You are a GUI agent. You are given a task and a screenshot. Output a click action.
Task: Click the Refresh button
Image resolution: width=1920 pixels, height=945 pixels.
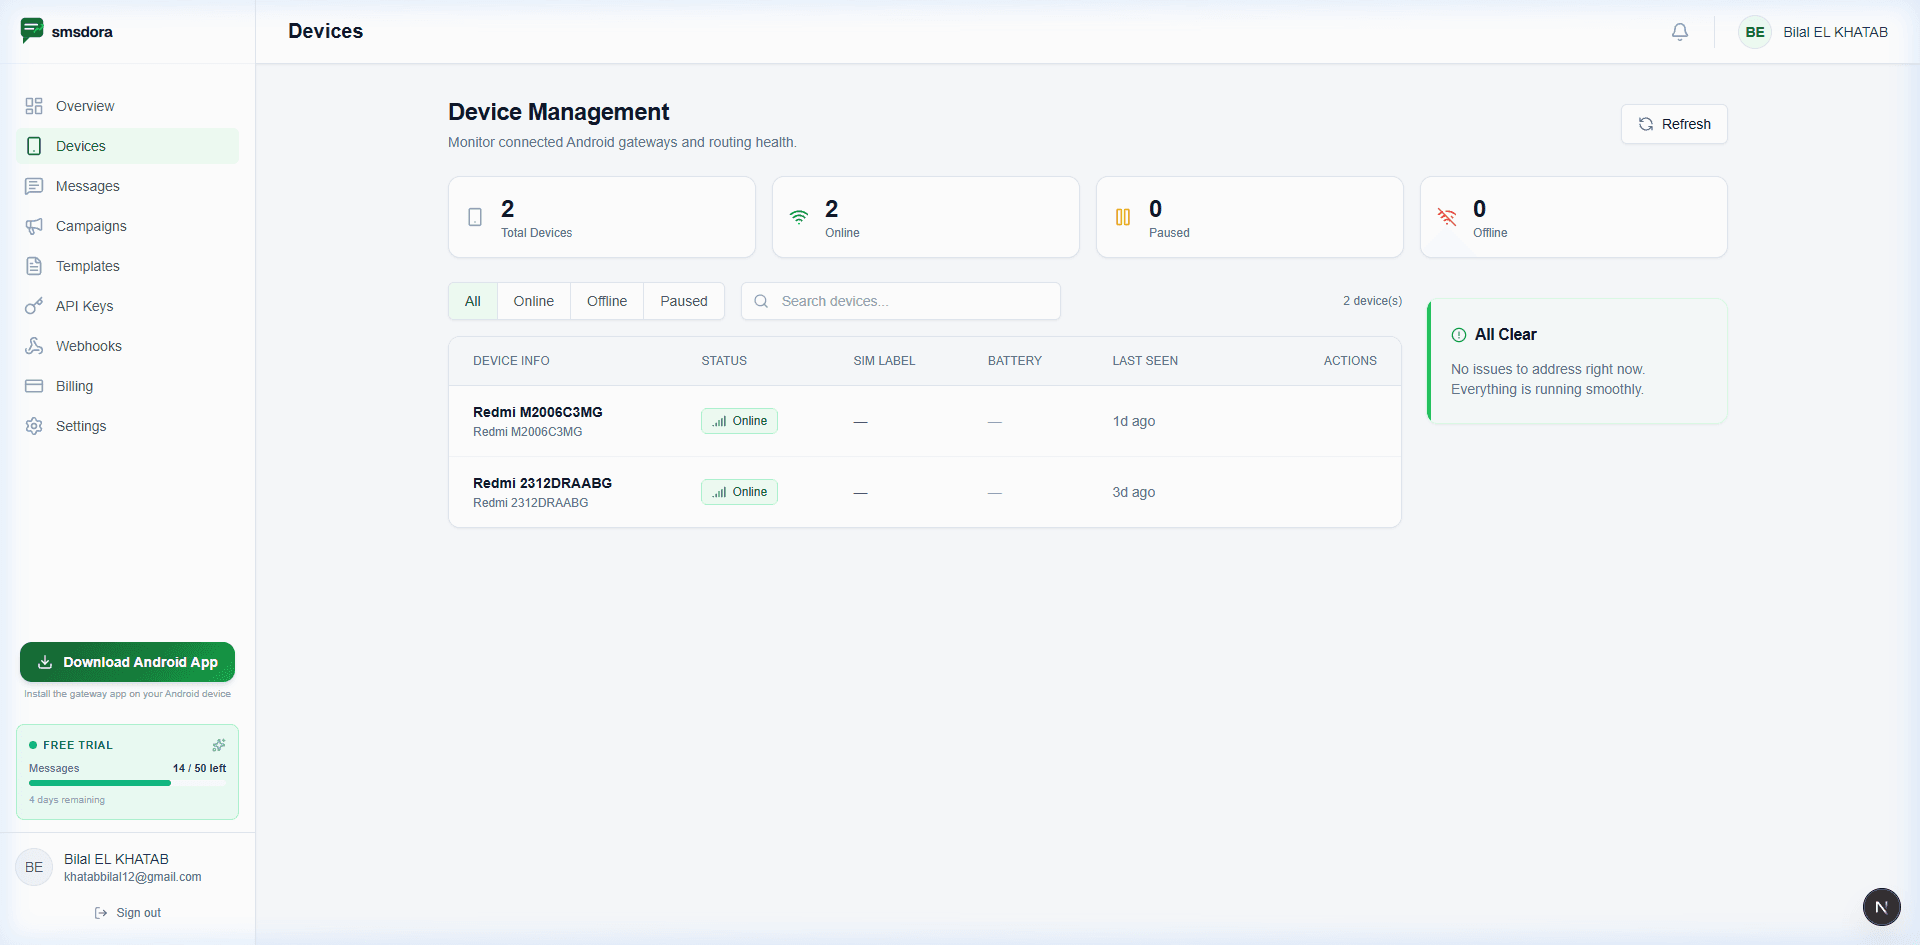coord(1674,124)
